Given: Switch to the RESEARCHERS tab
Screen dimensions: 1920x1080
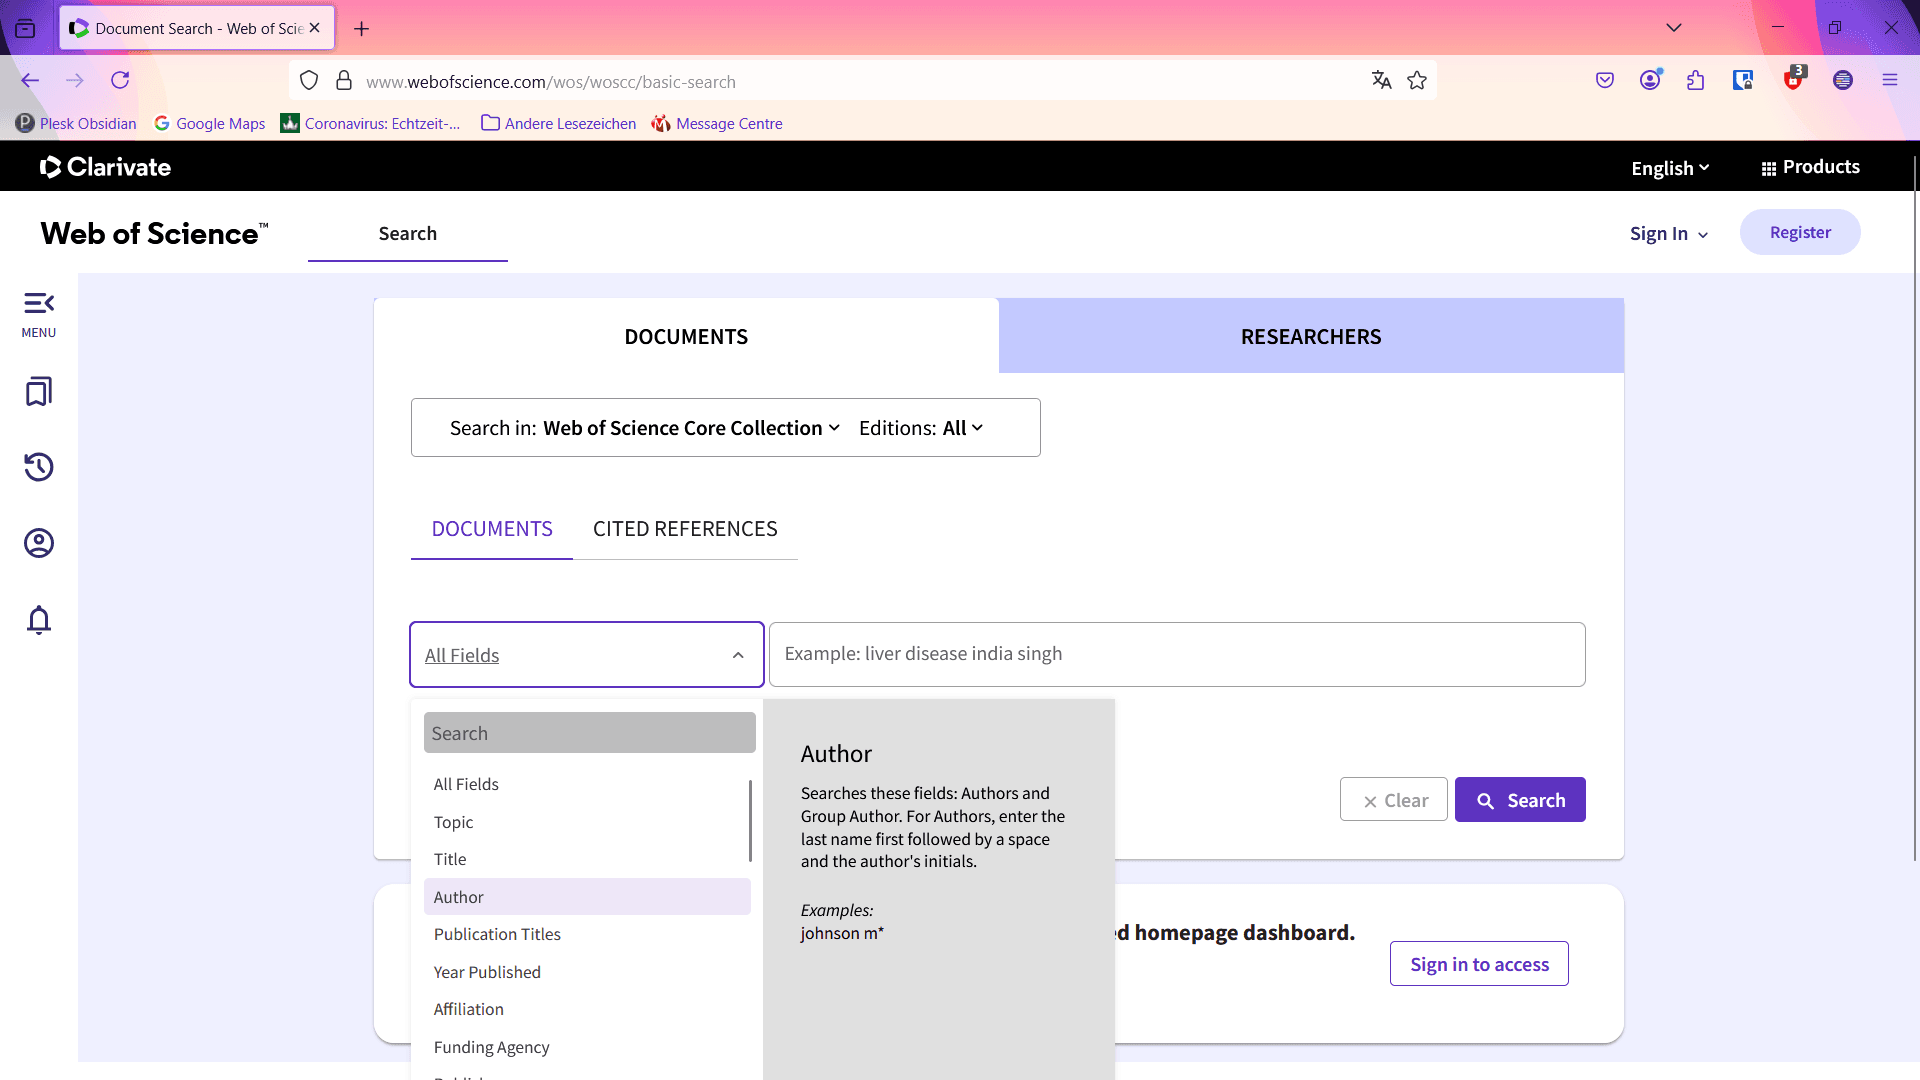Looking at the screenshot, I should click(x=1311, y=337).
